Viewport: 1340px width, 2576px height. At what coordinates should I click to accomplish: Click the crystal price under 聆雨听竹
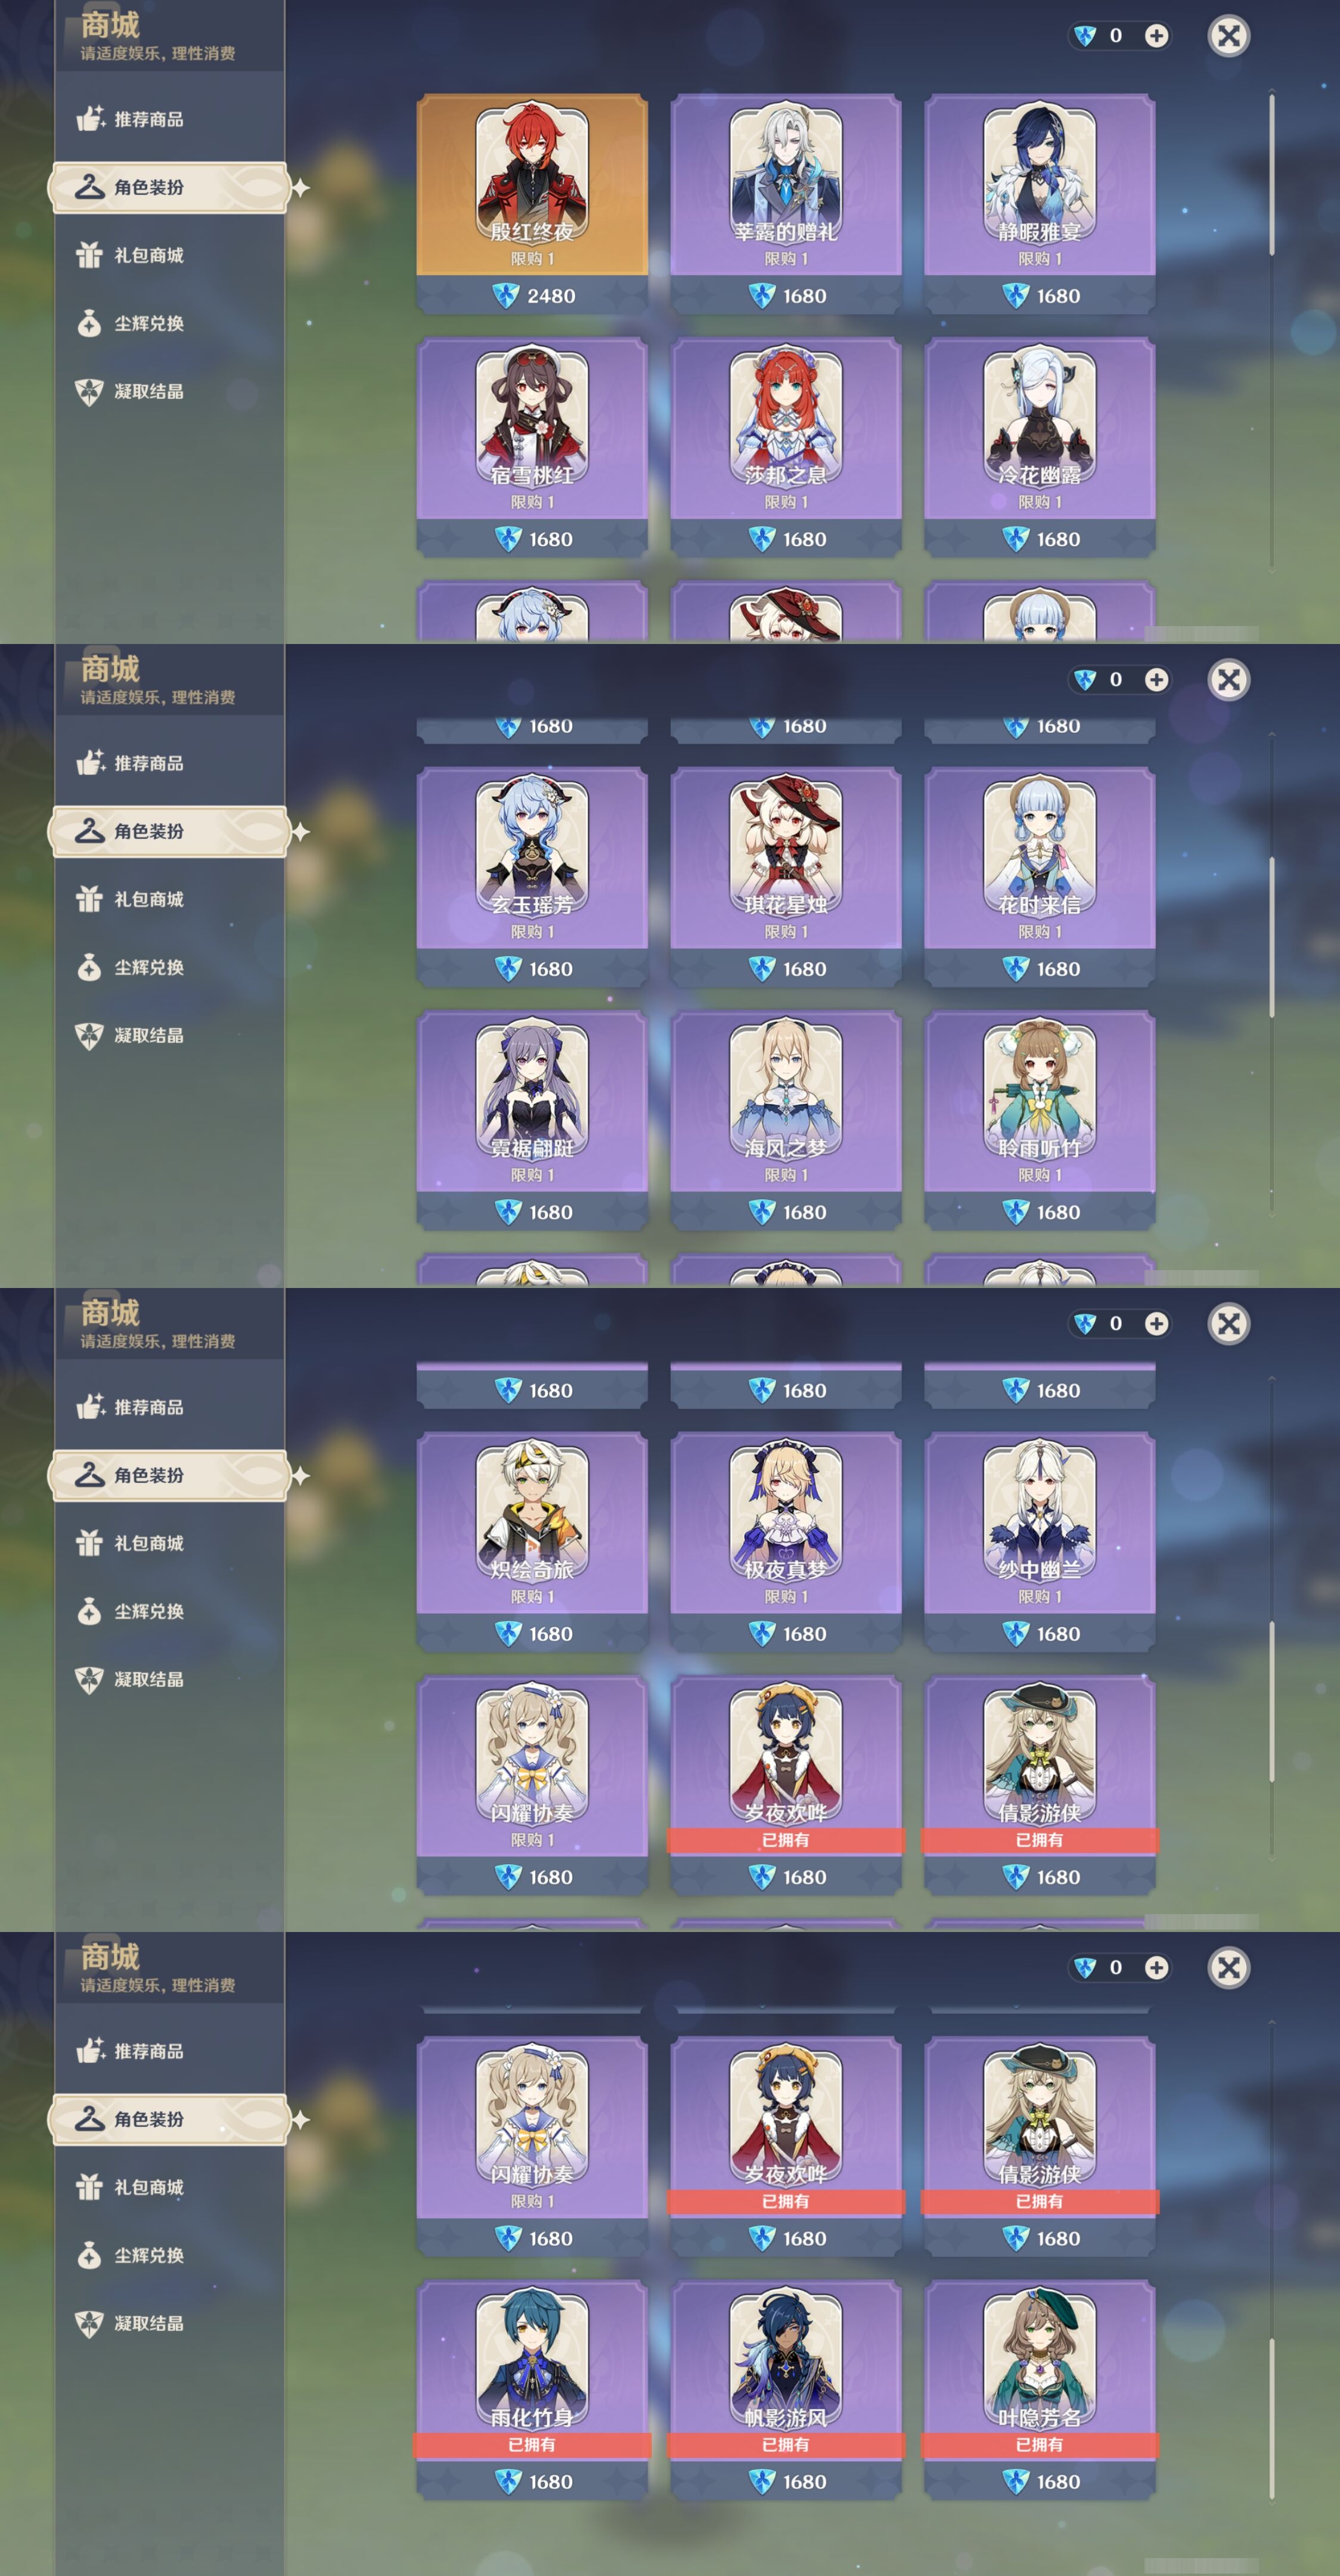pos(1041,1212)
